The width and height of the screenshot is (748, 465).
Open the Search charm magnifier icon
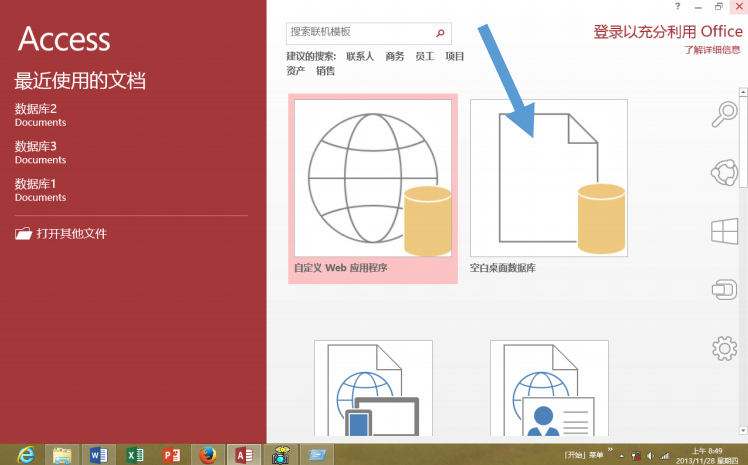click(x=725, y=114)
